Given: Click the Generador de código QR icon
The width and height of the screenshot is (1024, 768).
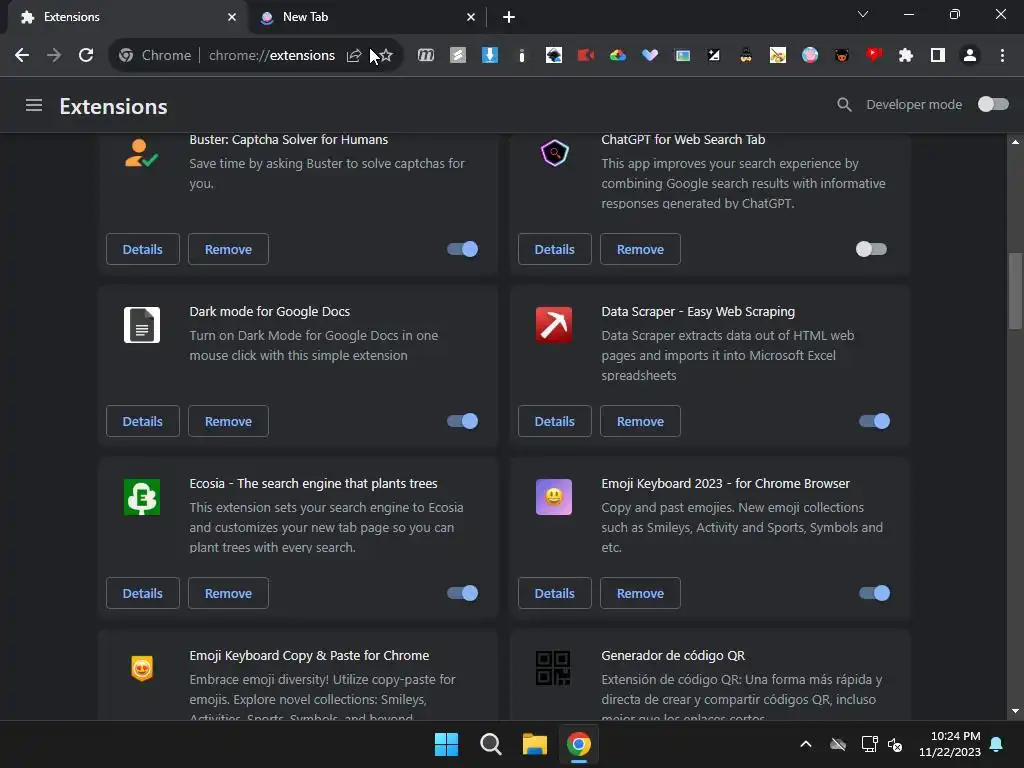Looking at the screenshot, I should click(553, 668).
